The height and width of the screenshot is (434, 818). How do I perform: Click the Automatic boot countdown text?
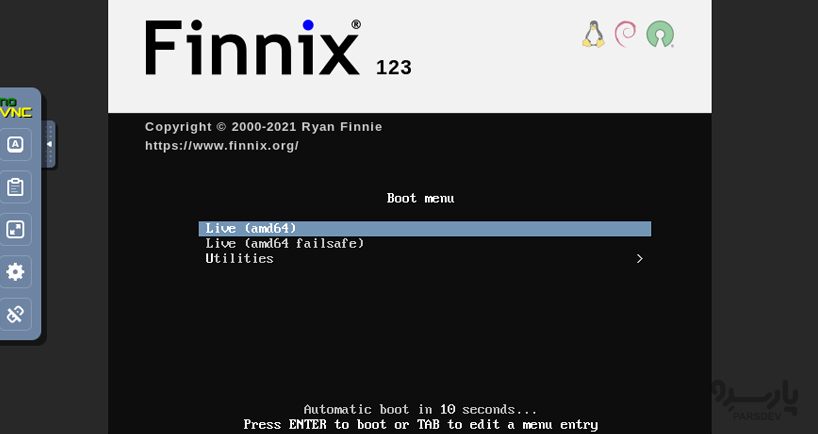[x=420, y=409]
